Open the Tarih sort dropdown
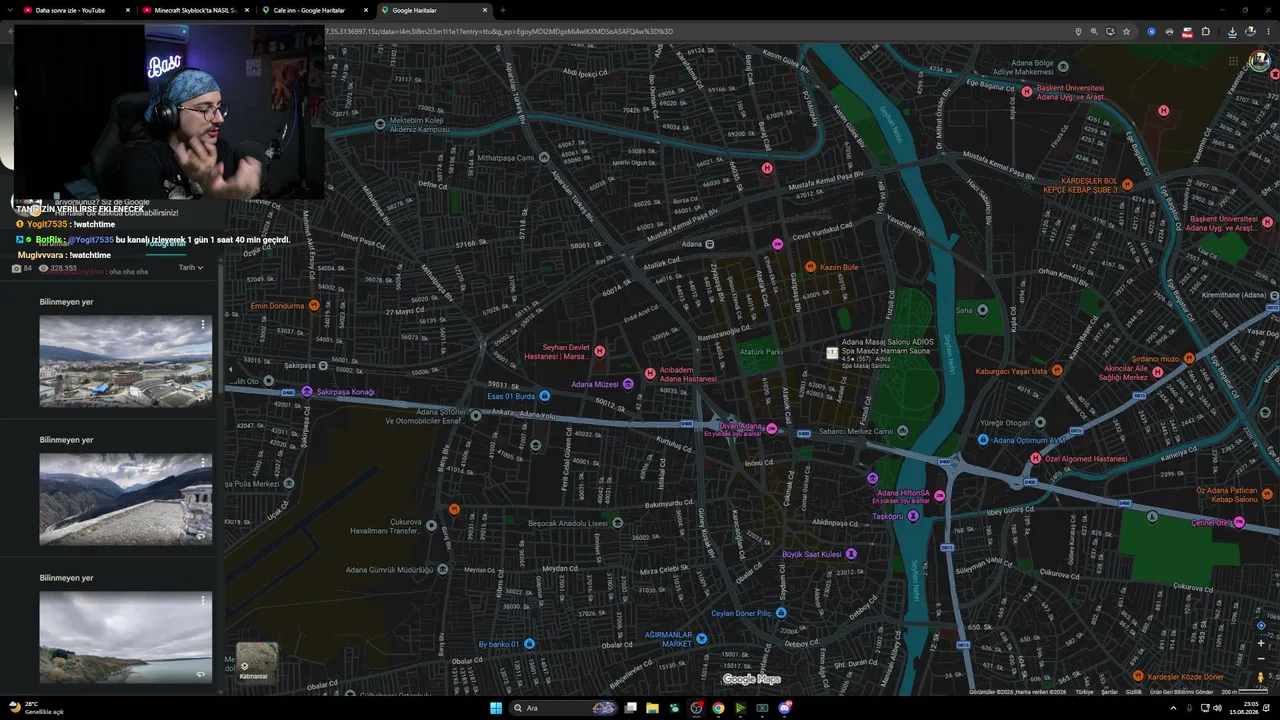The width and height of the screenshot is (1280, 720). pyautogui.click(x=191, y=268)
